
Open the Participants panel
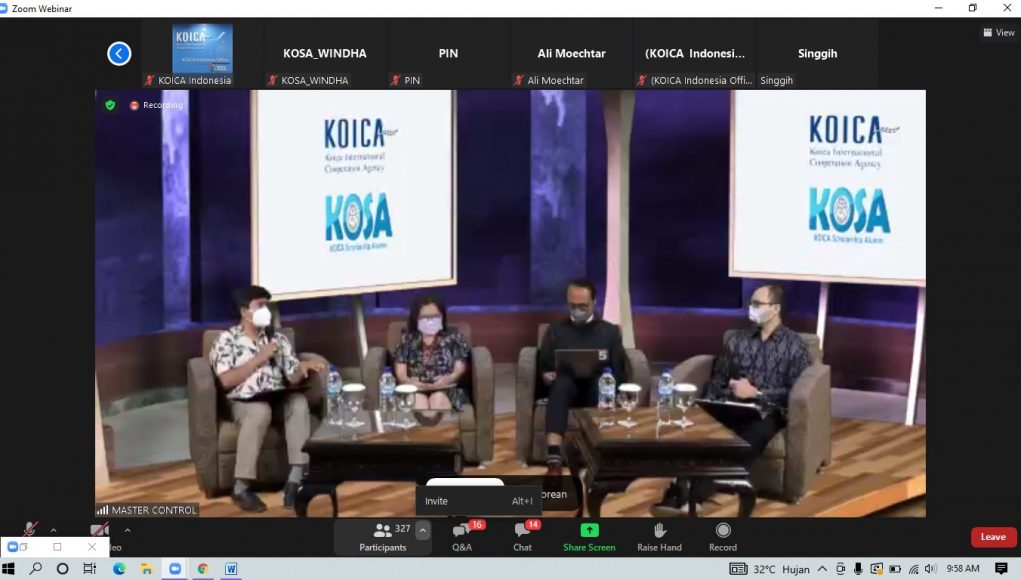[383, 536]
